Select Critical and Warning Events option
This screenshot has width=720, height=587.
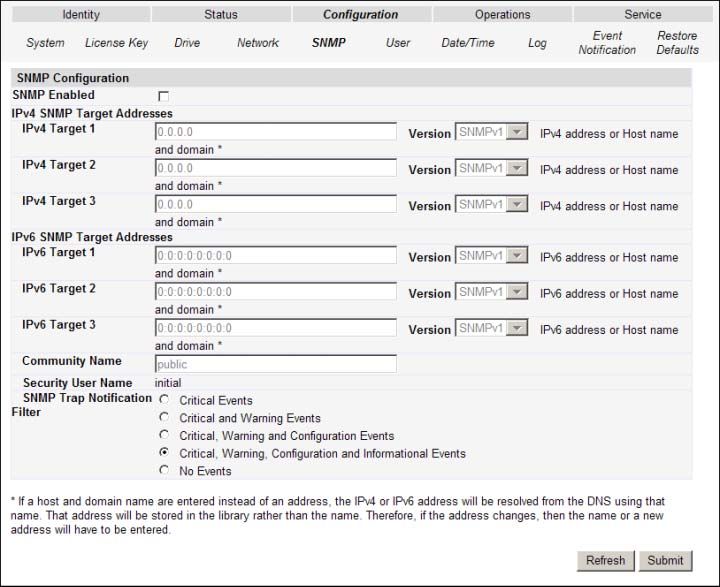[x=164, y=417]
